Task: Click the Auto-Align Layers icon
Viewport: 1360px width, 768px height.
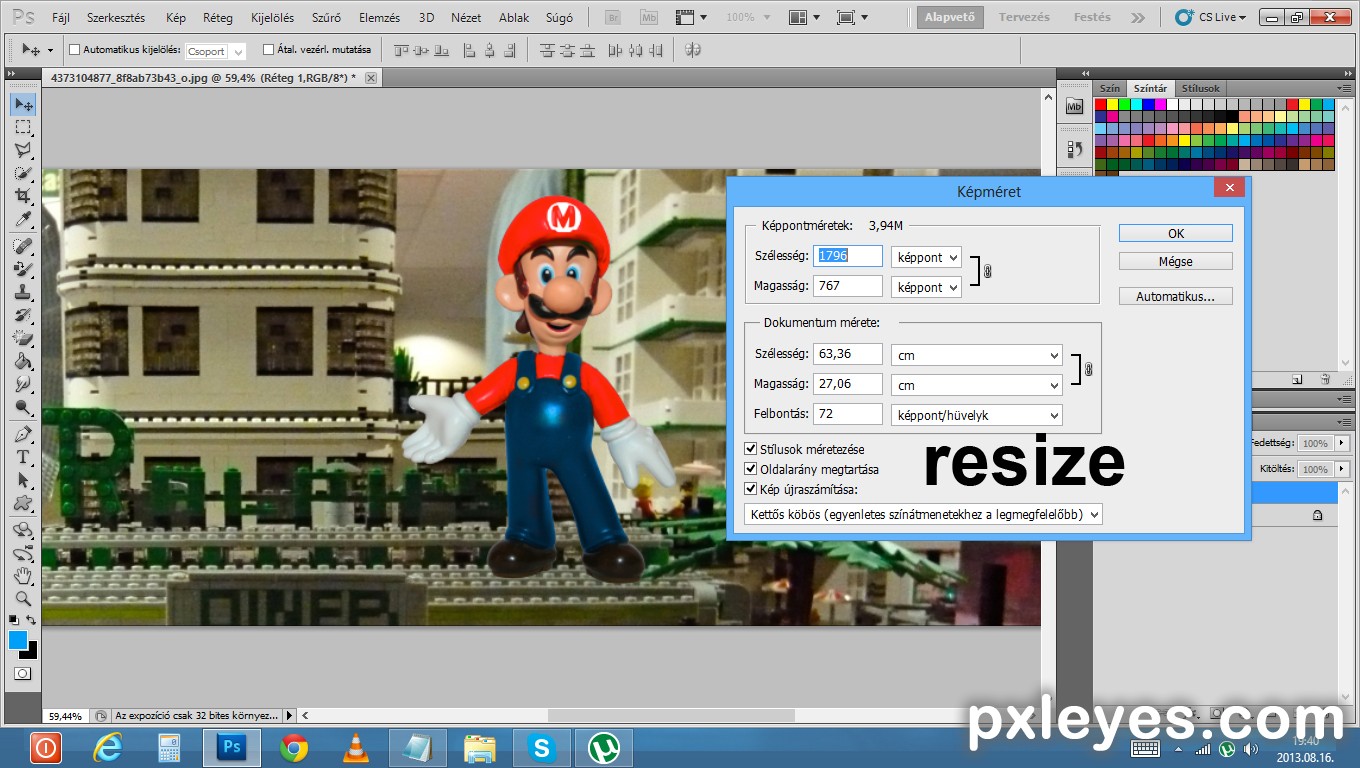Action: (692, 50)
